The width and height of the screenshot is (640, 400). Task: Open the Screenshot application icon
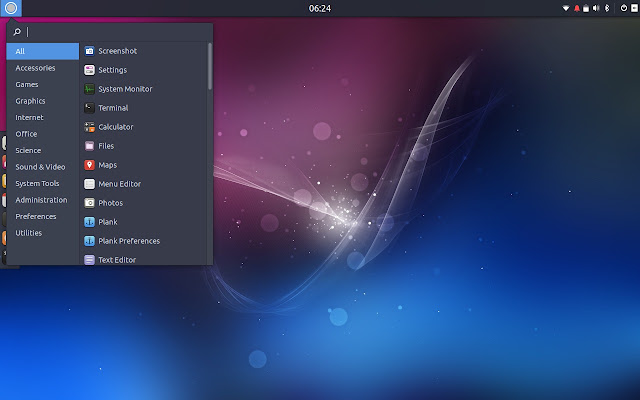[89, 51]
